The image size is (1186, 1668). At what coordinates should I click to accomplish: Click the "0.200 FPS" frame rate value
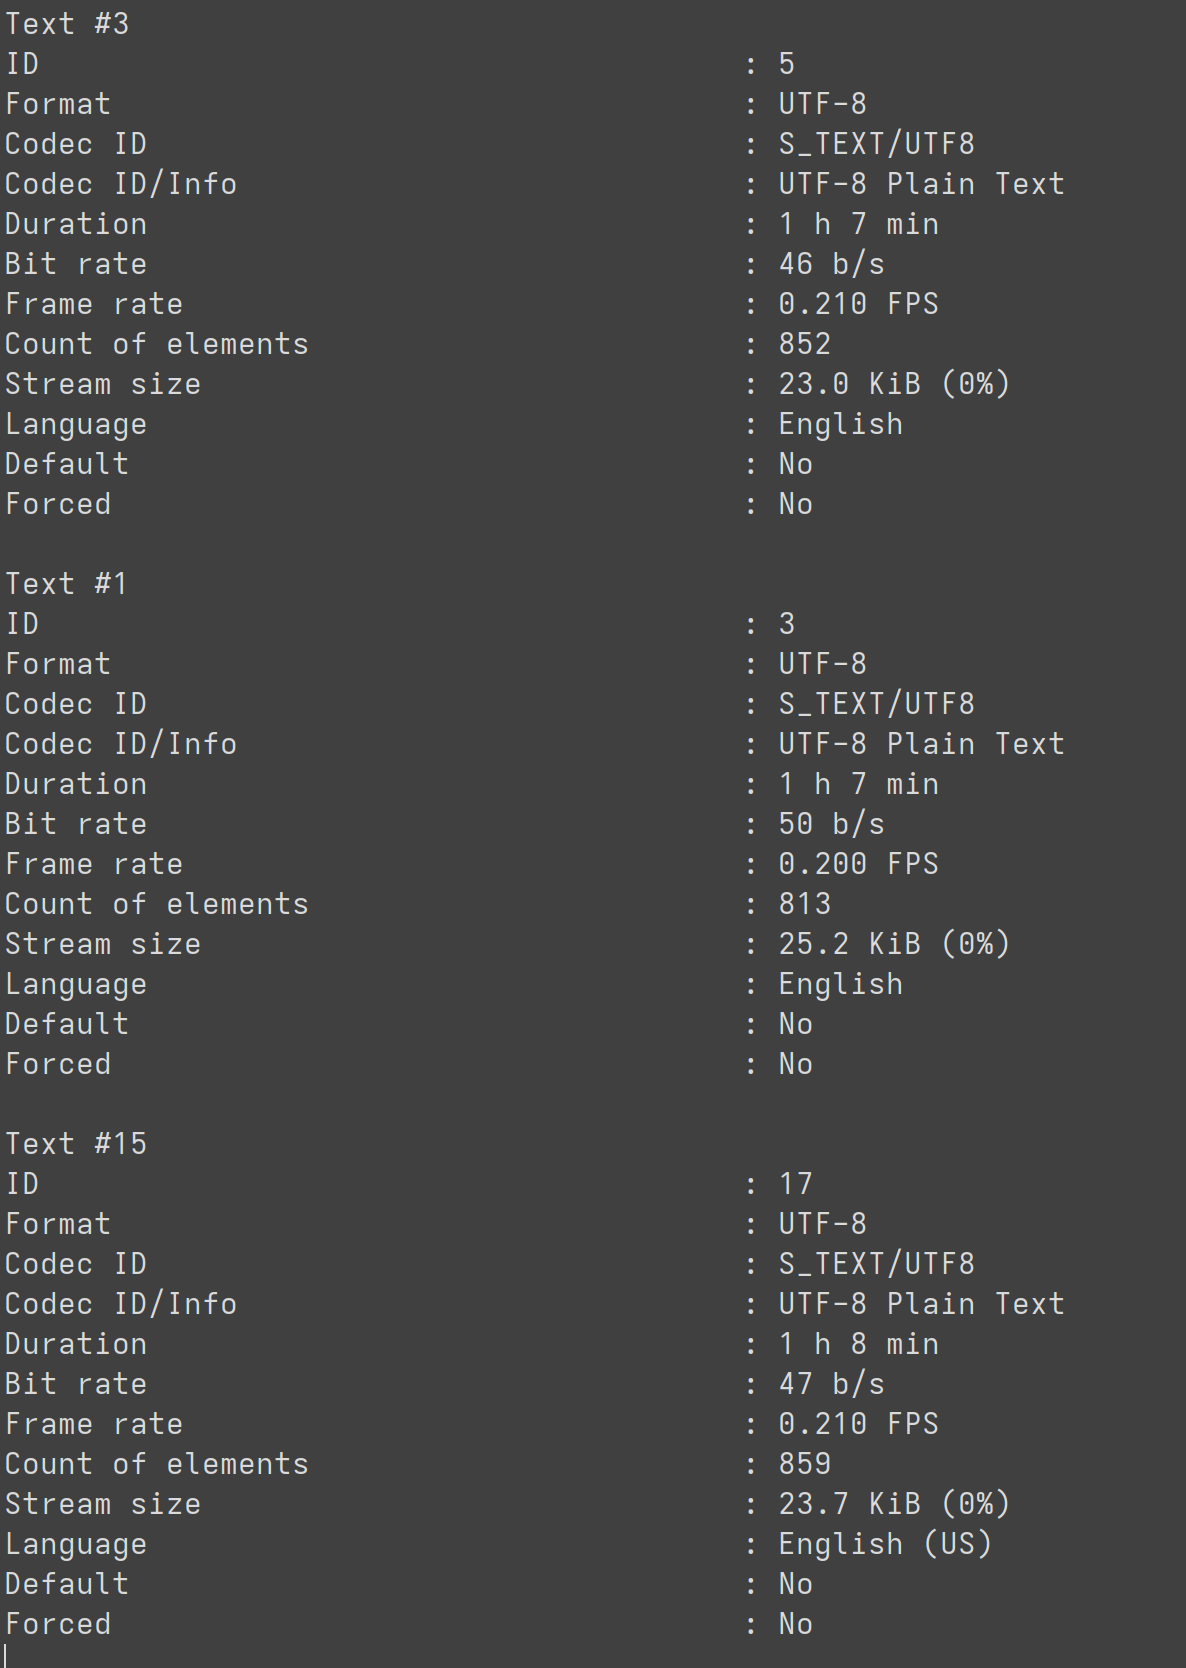[859, 864]
